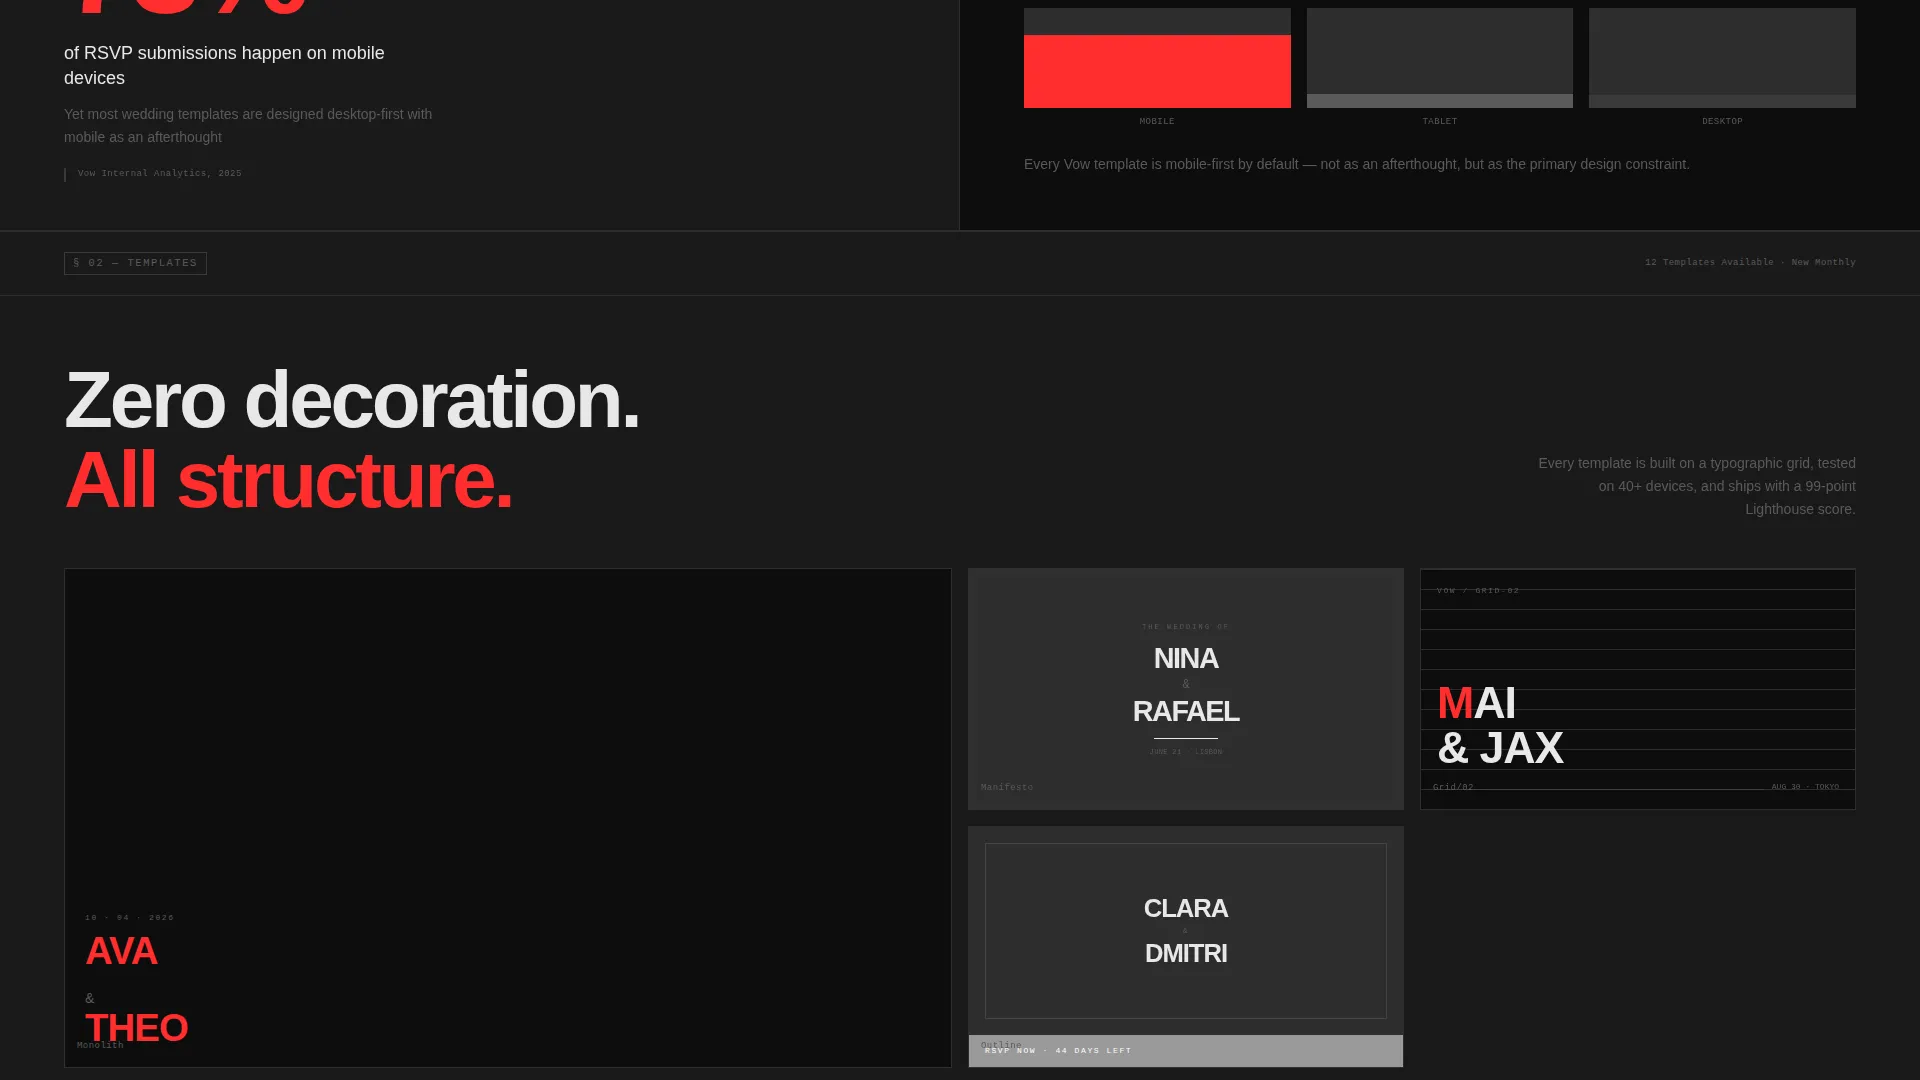Click the § 02 — TEMPLATES section badge
Viewport: 1920px width, 1080px height.
point(135,263)
